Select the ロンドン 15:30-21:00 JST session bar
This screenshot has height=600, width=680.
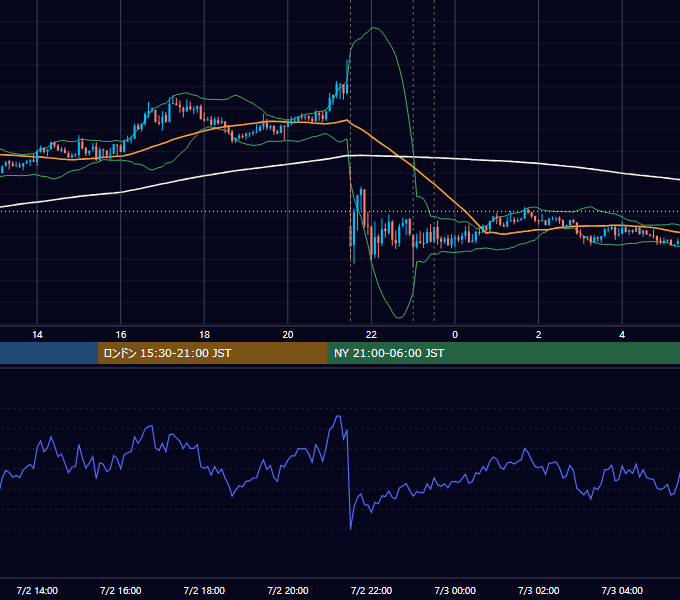212,353
